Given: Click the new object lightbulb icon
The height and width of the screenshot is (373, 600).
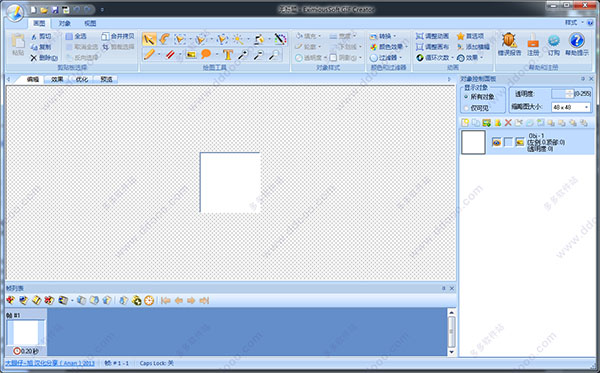Looking at the screenshot, I should [465, 122].
